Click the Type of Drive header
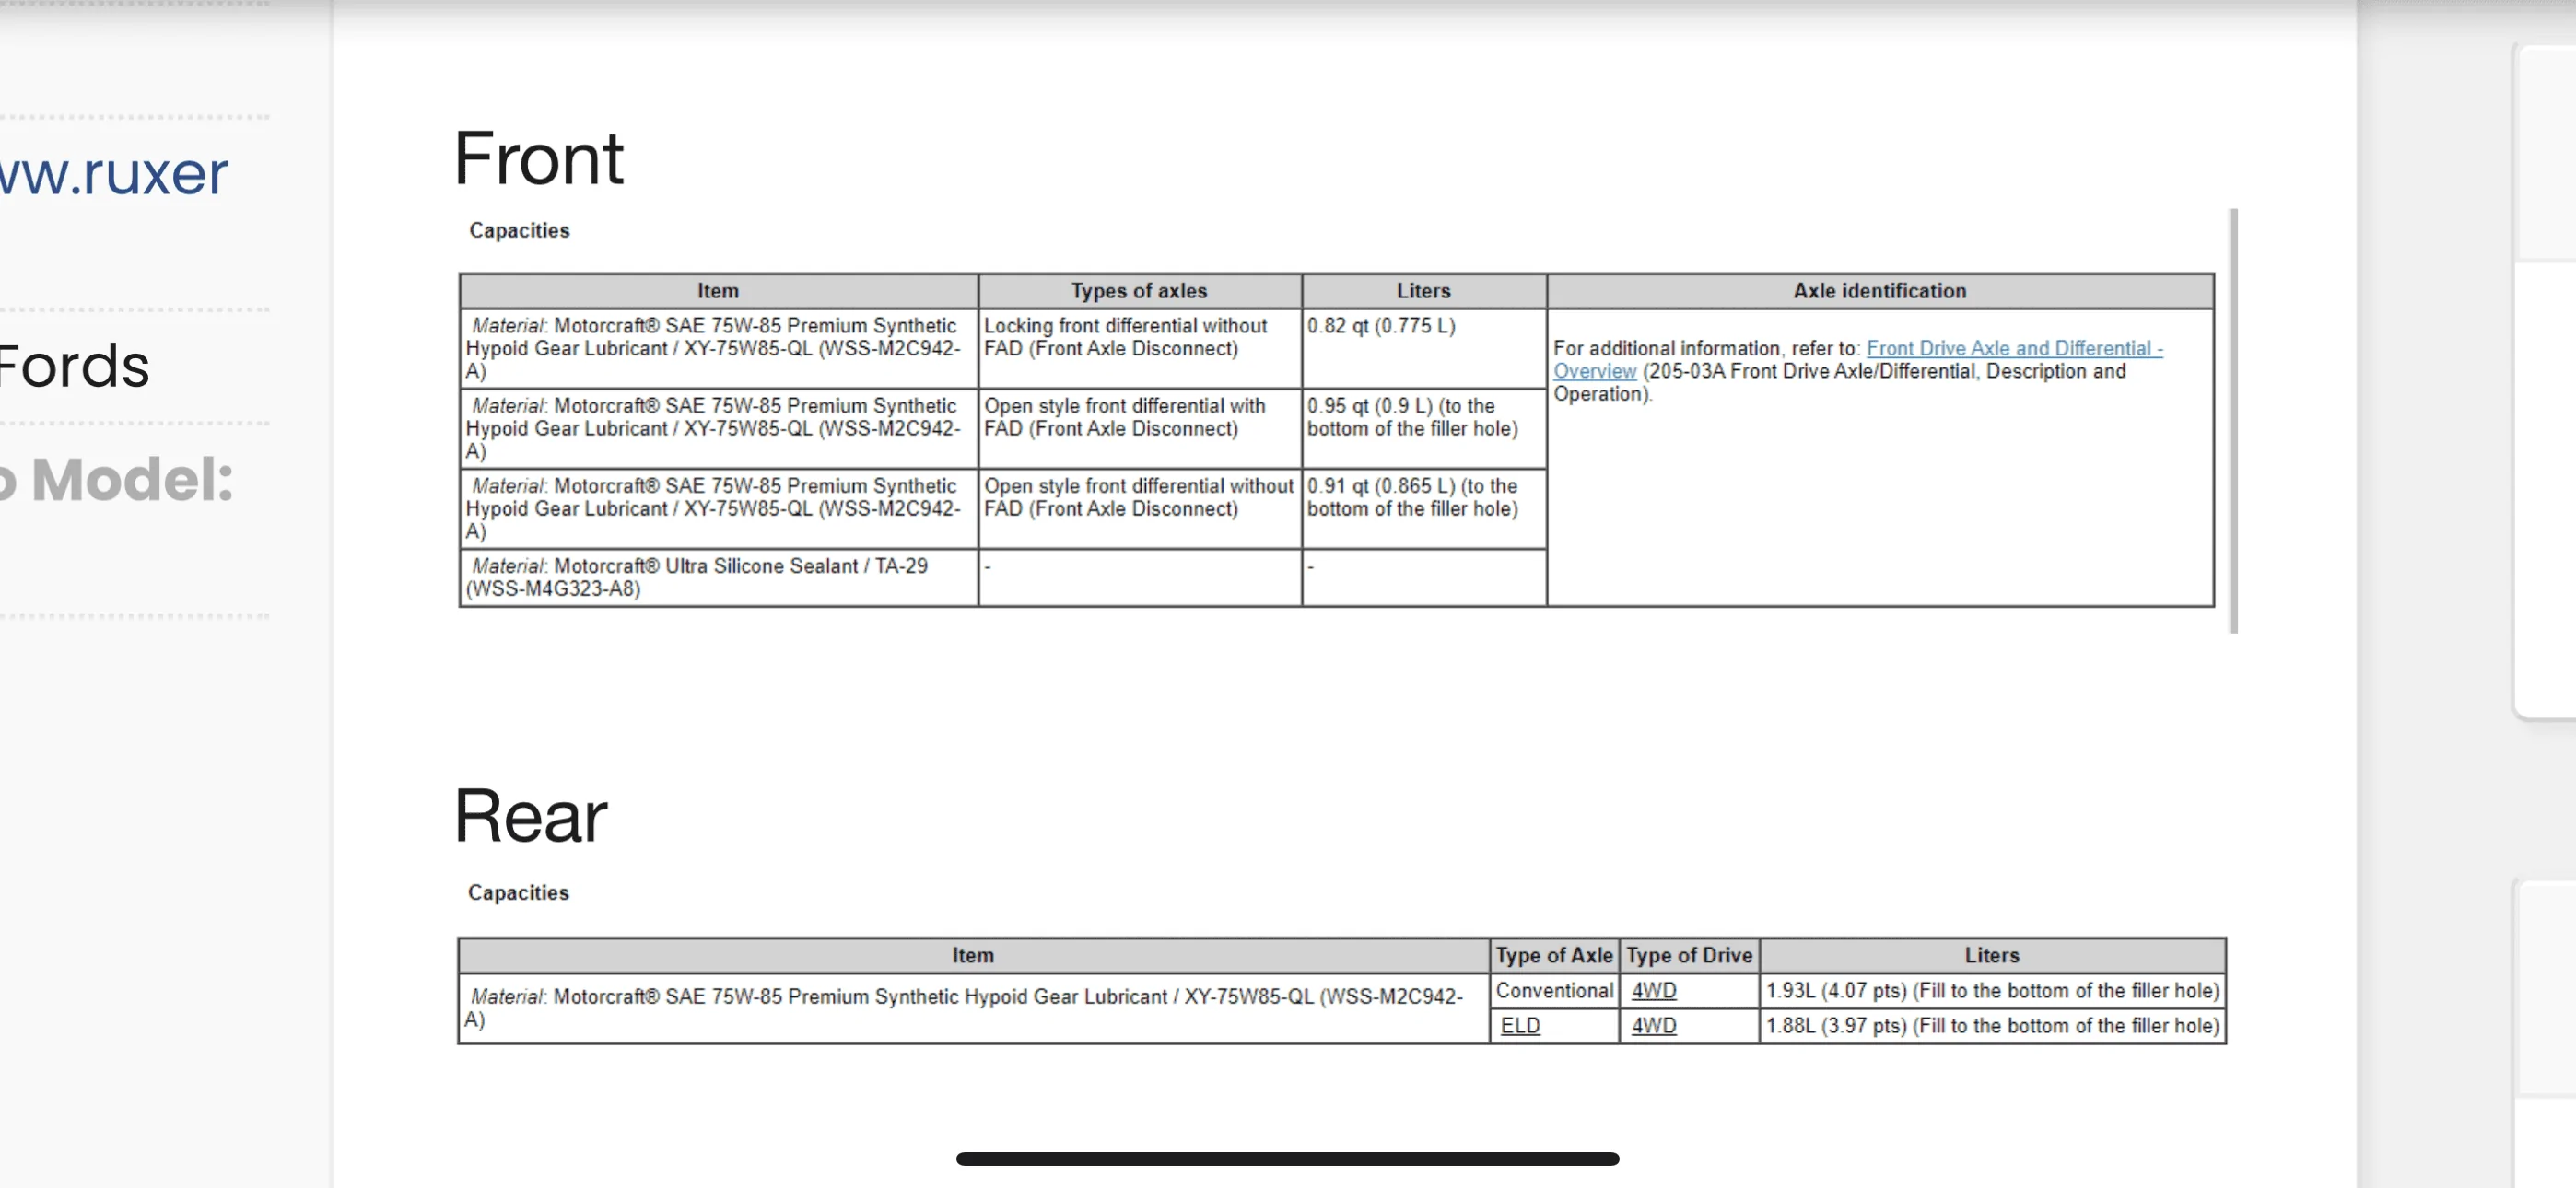The height and width of the screenshot is (1188, 2576). 1689,955
